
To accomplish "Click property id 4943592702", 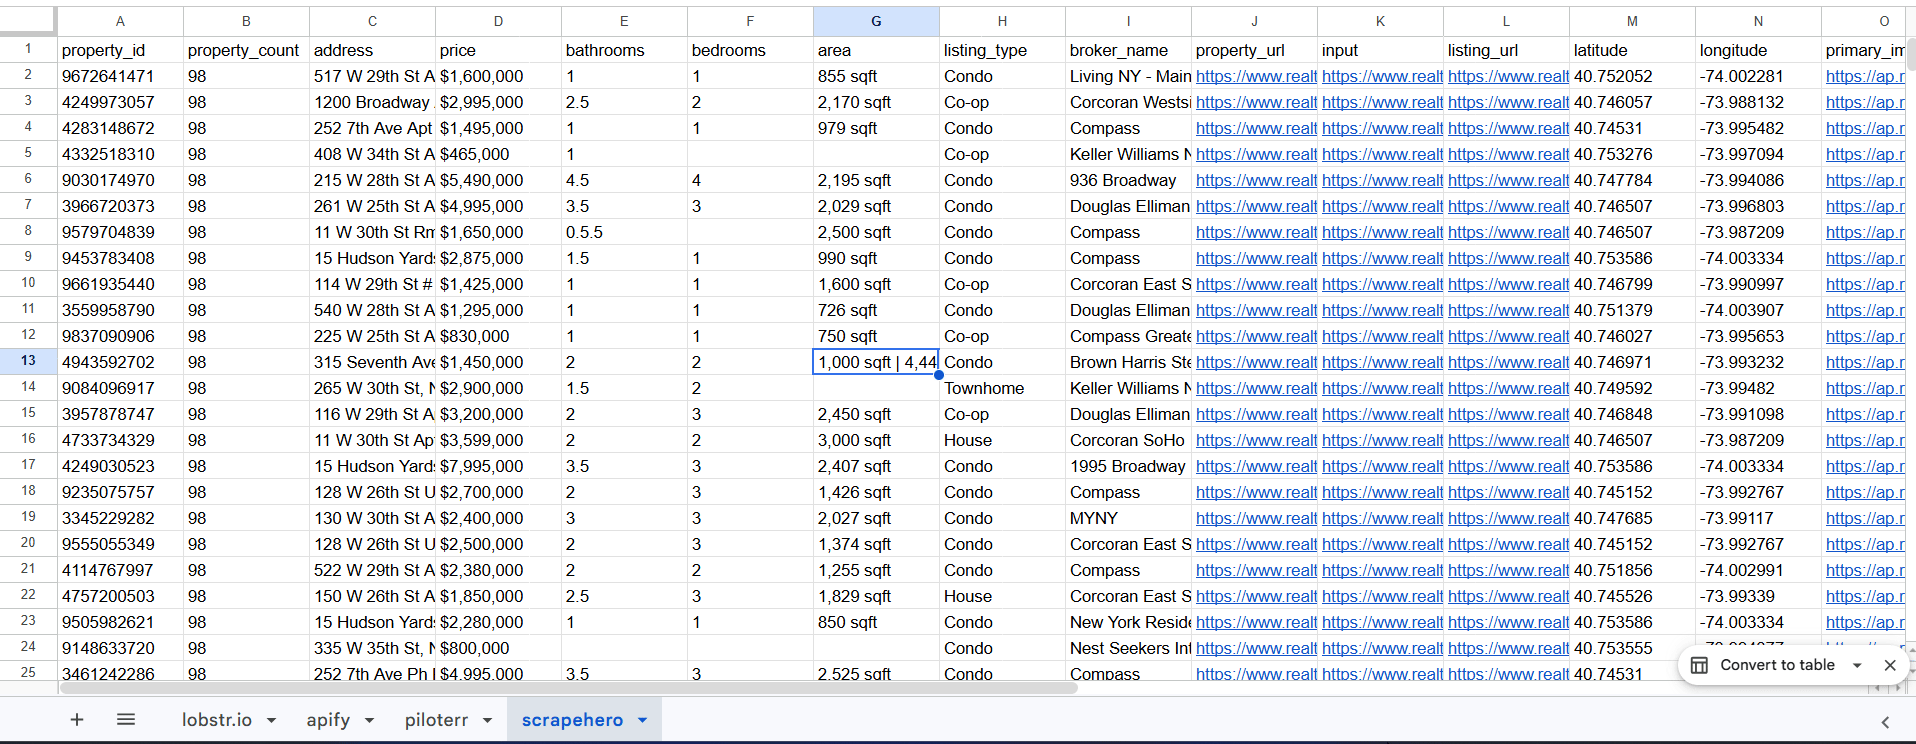I will [x=120, y=362].
